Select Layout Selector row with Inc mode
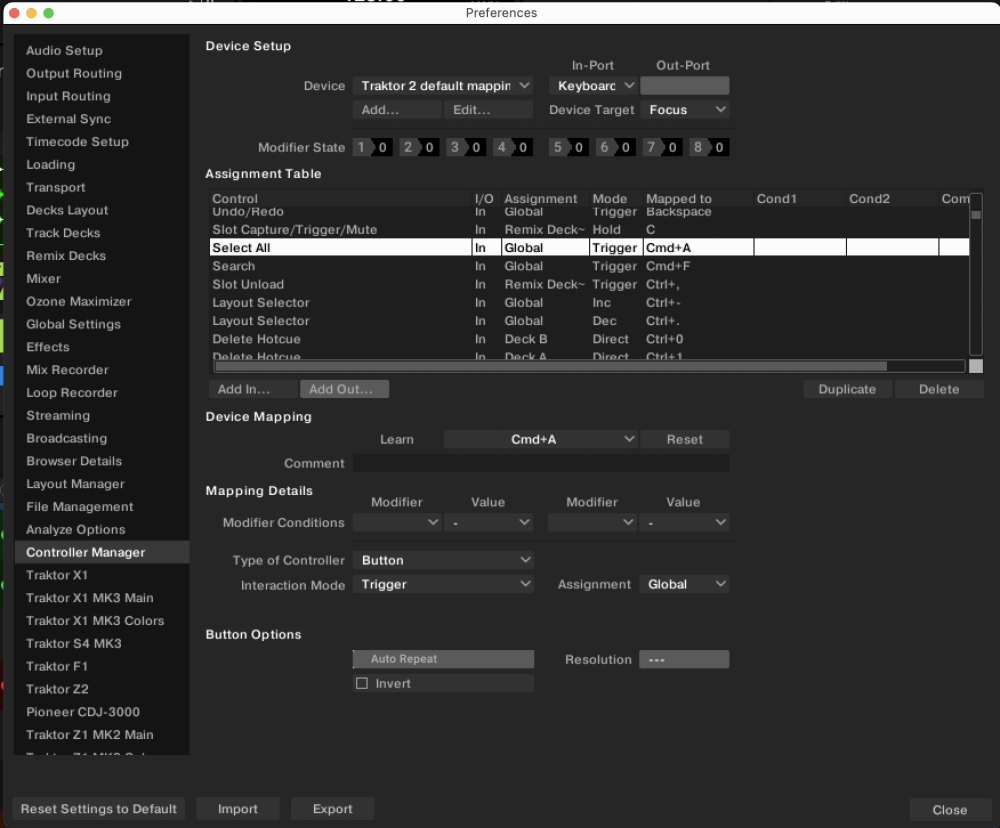The height and width of the screenshot is (828, 1000). pyautogui.click(x=589, y=303)
